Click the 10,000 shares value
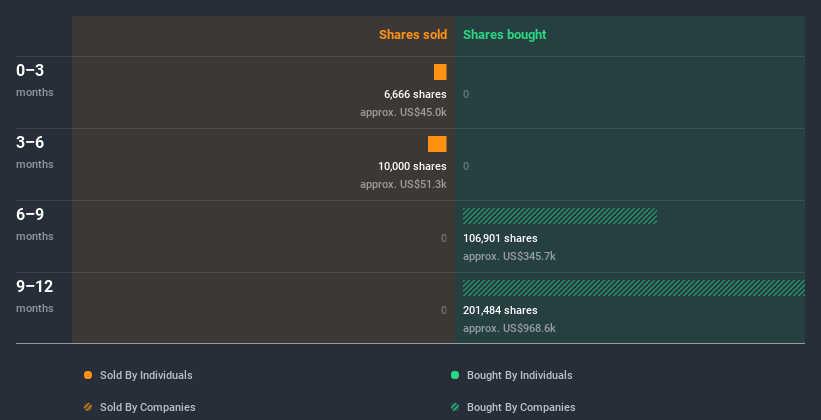The image size is (821, 420). tap(413, 167)
